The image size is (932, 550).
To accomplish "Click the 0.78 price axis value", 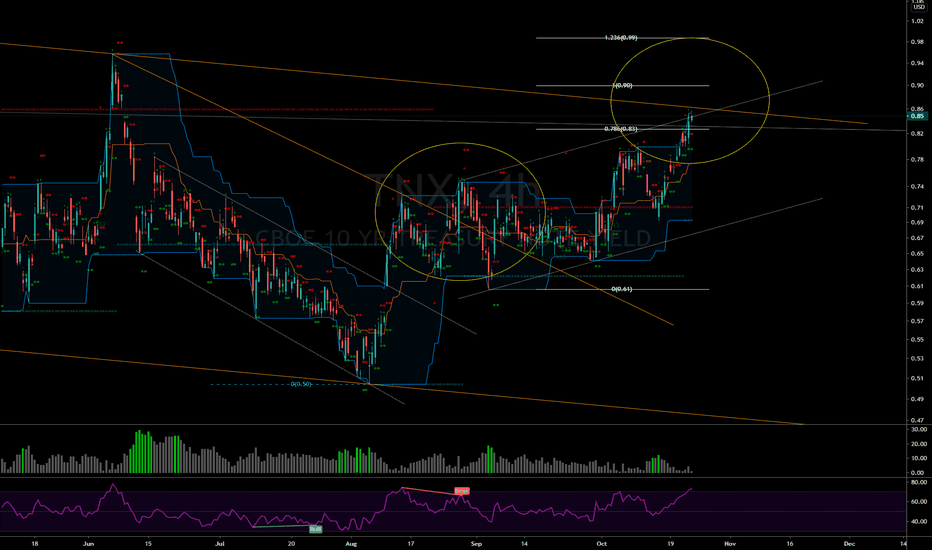I will coord(917,159).
